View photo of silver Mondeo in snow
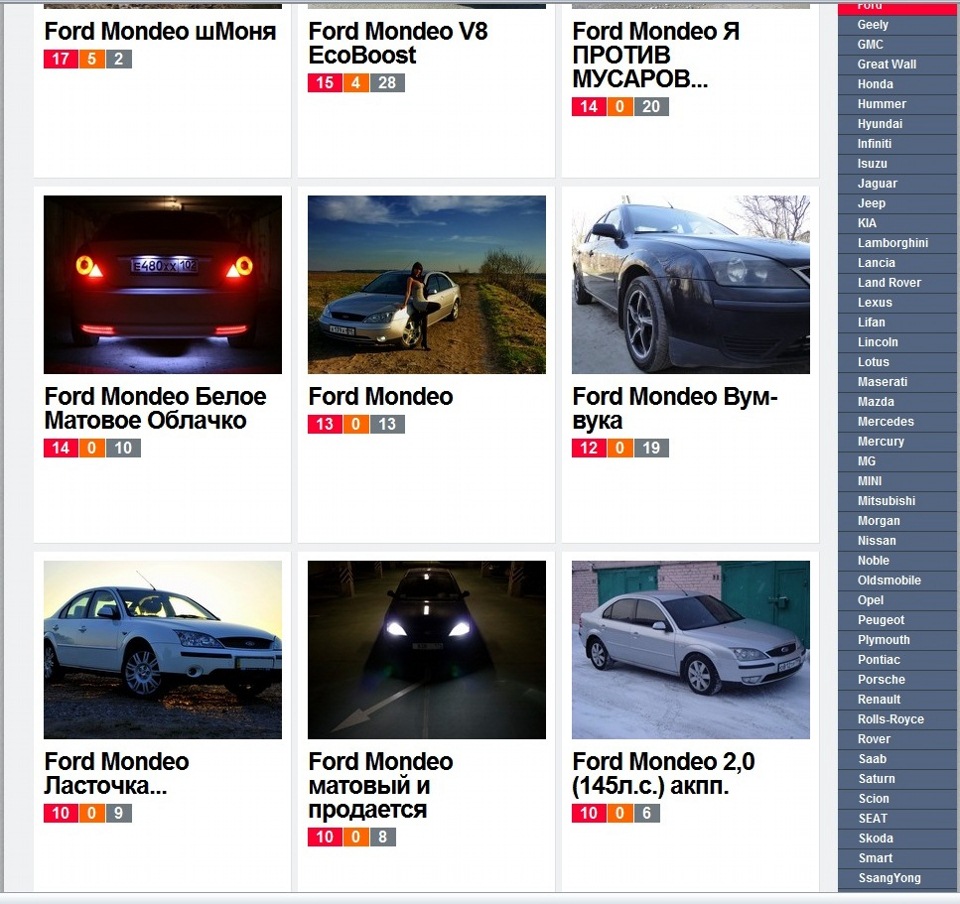Image resolution: width=960 pixels, height=904 pixels. coord(691,650)
